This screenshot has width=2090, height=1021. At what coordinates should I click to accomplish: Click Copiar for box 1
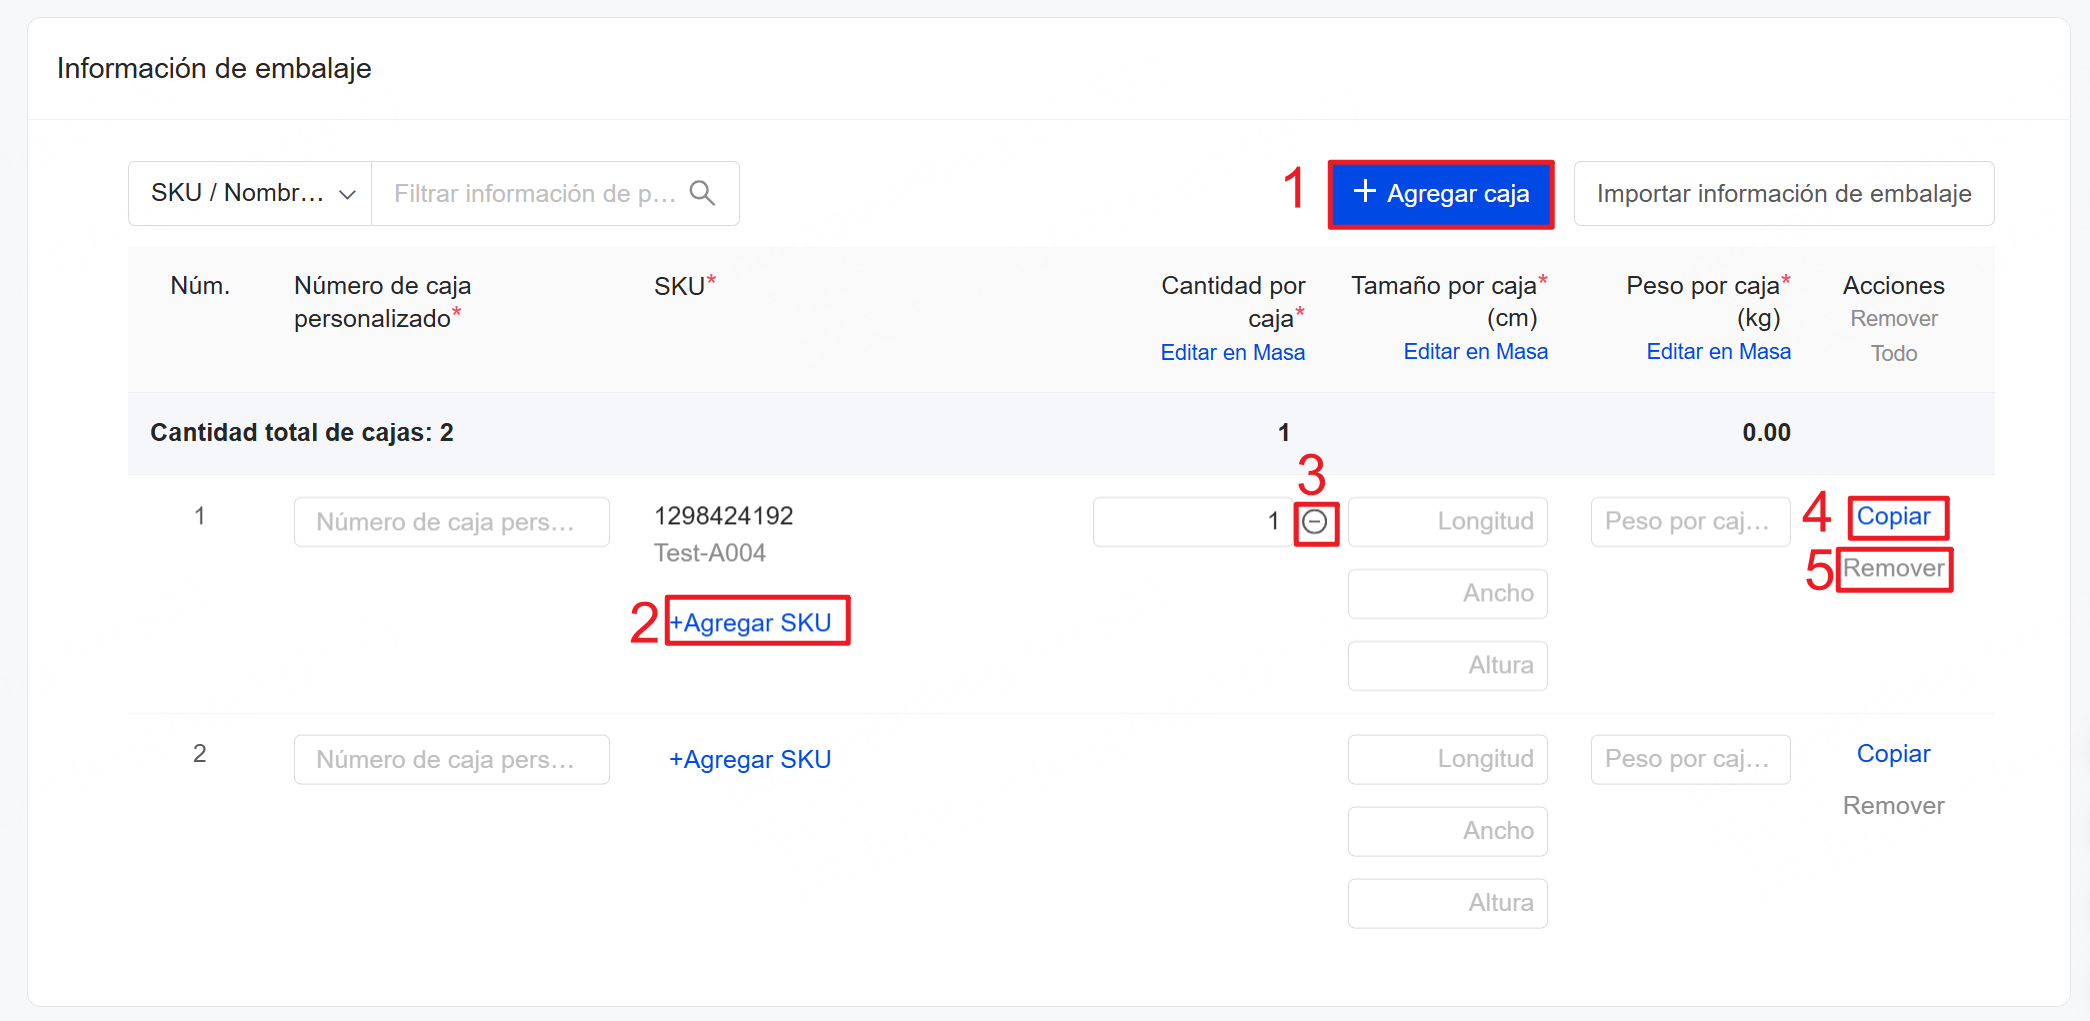tap(1894, 516)
